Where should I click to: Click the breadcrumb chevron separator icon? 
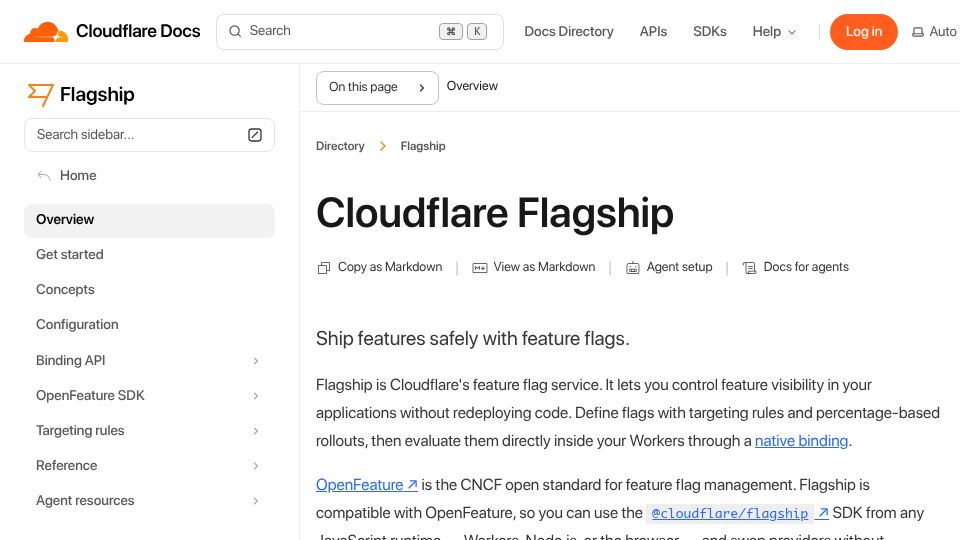click(x=383, y=146)
